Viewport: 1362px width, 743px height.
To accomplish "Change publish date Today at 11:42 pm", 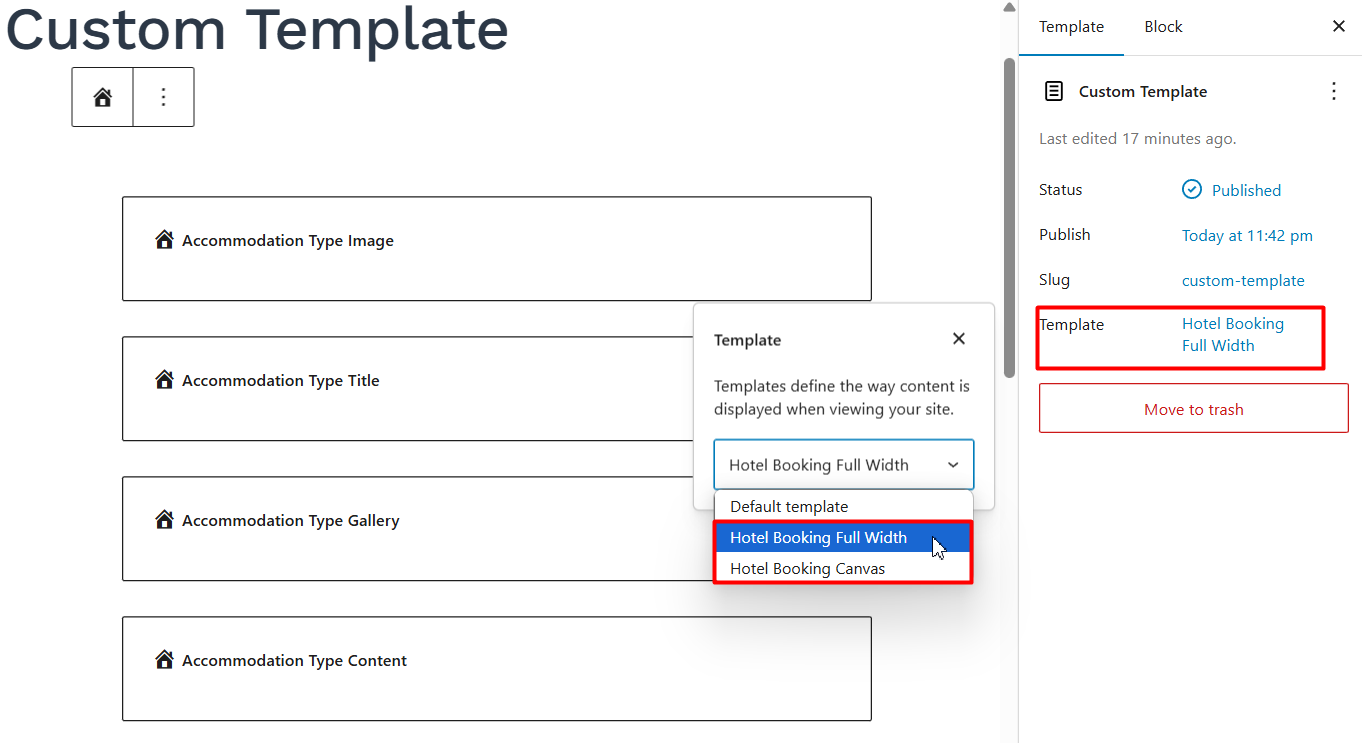I will click(1247, 236).
